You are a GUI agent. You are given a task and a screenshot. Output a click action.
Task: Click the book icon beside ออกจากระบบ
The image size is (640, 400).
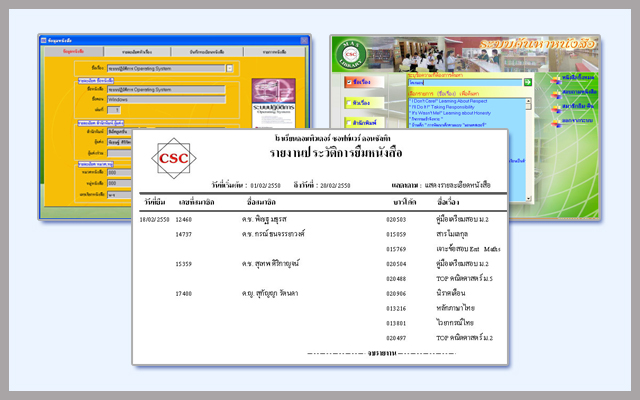point(556,123)
